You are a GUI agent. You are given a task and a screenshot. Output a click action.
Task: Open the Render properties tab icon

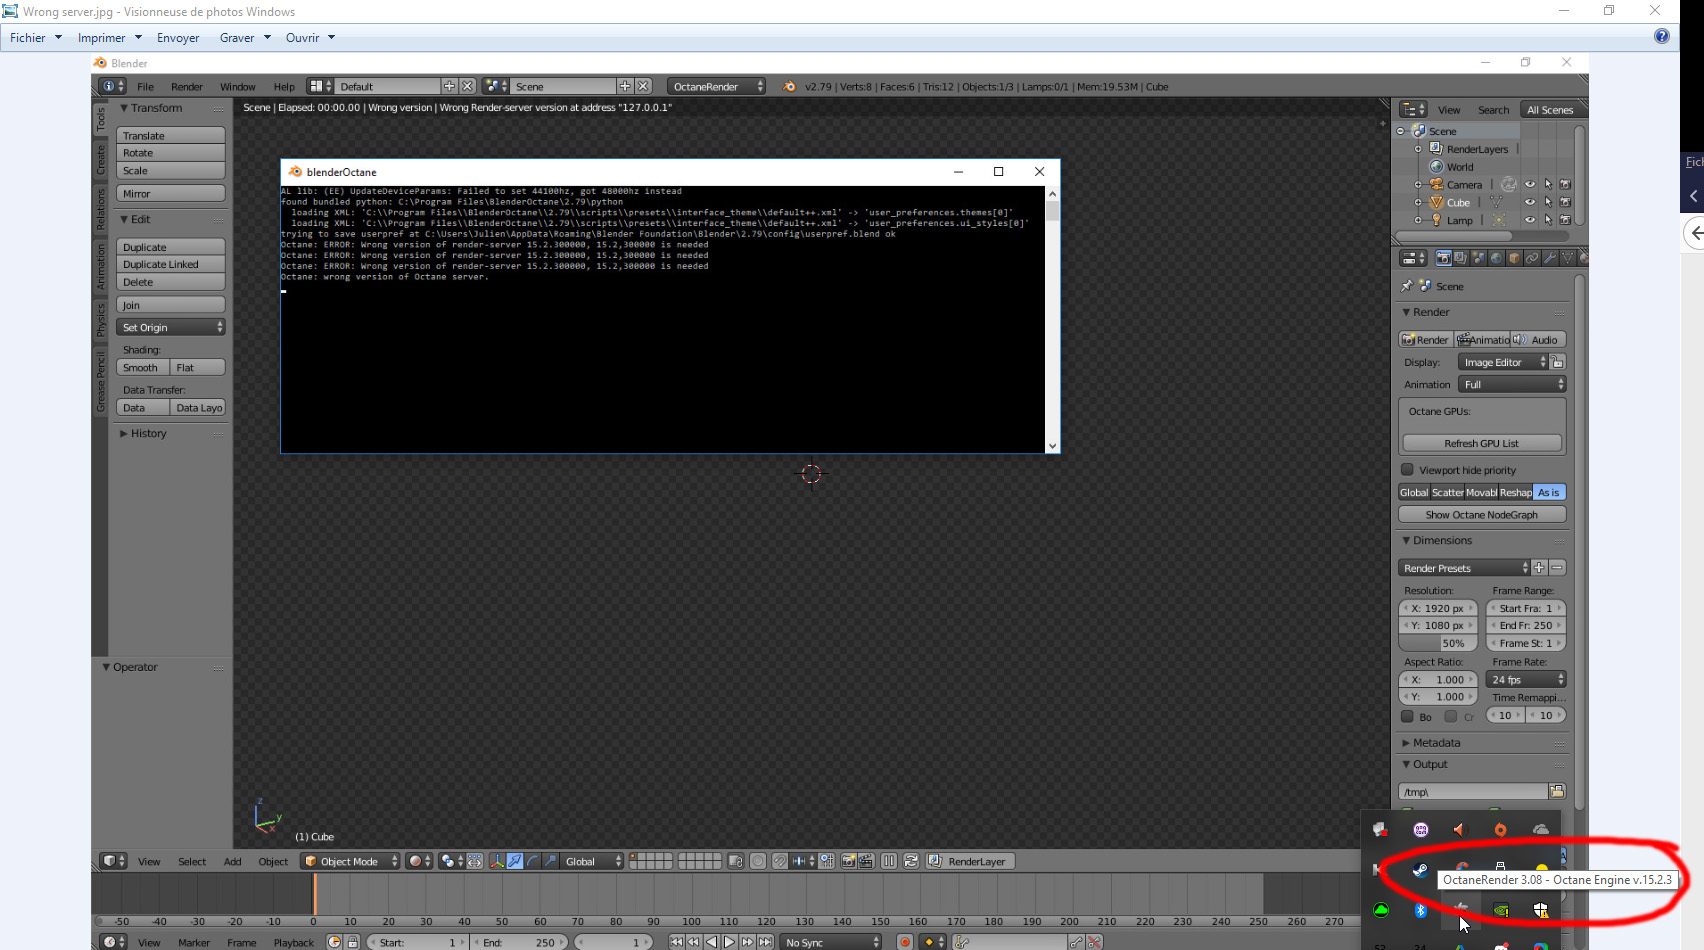(x=1443, y=258)
